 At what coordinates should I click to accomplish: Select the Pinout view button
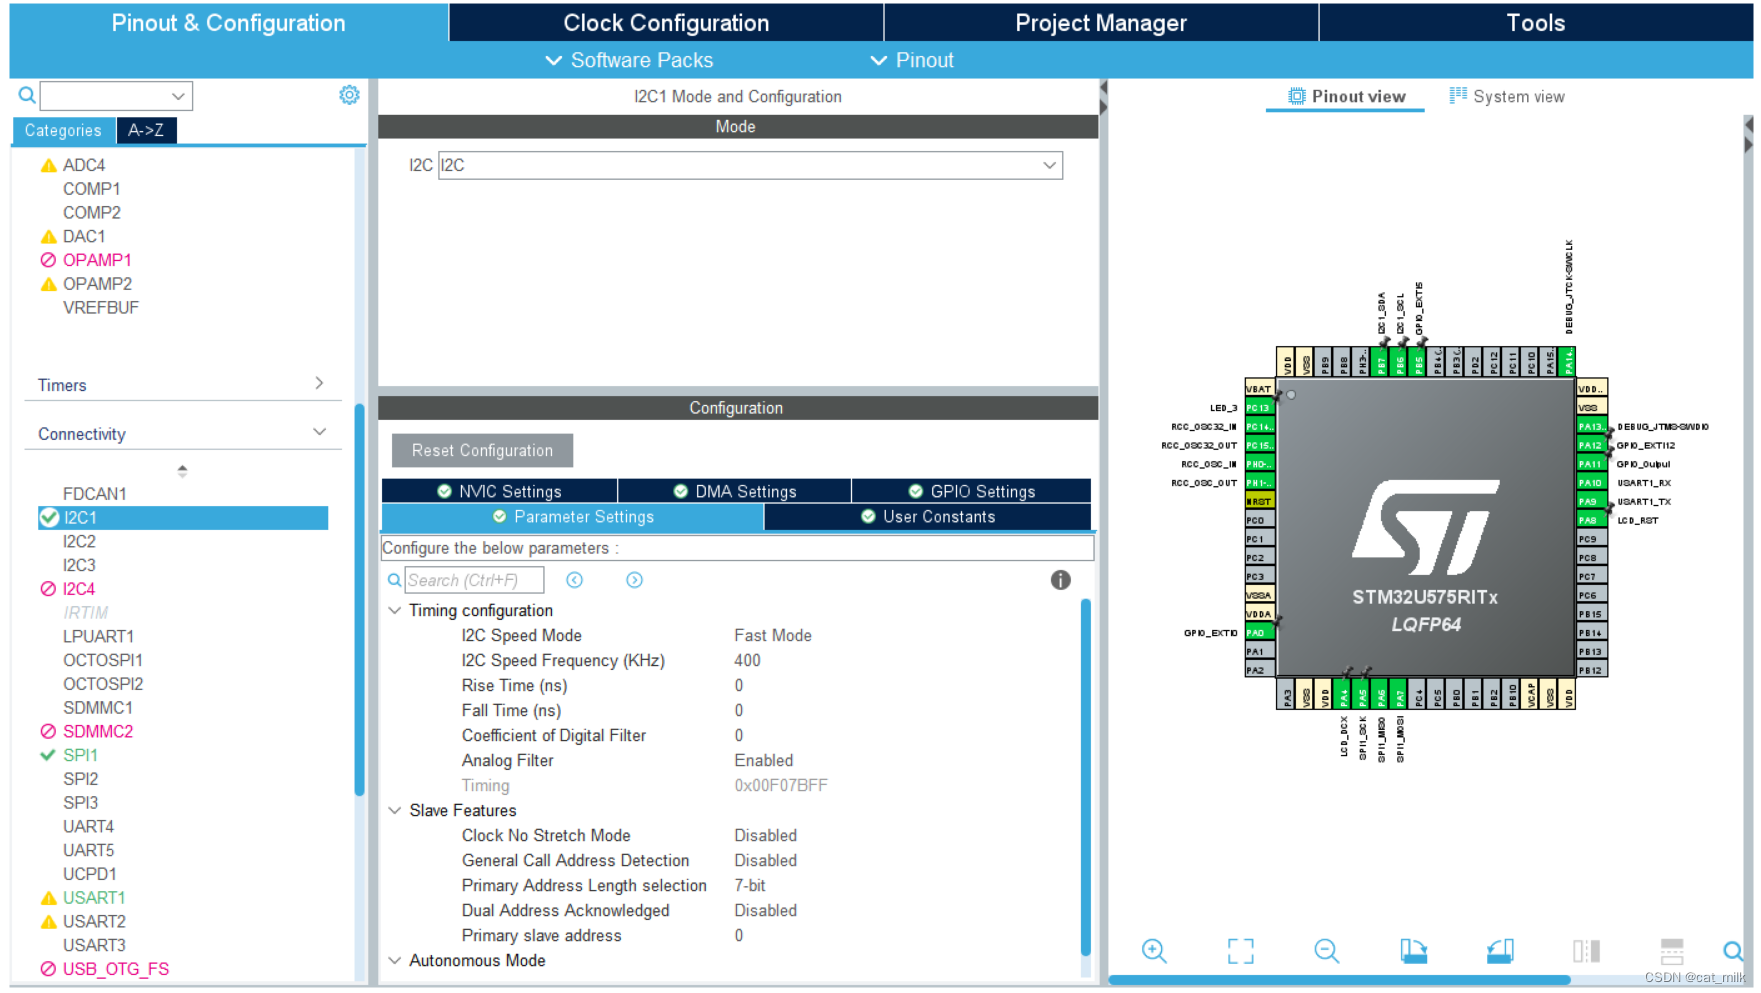click(x=1346, y=96)
